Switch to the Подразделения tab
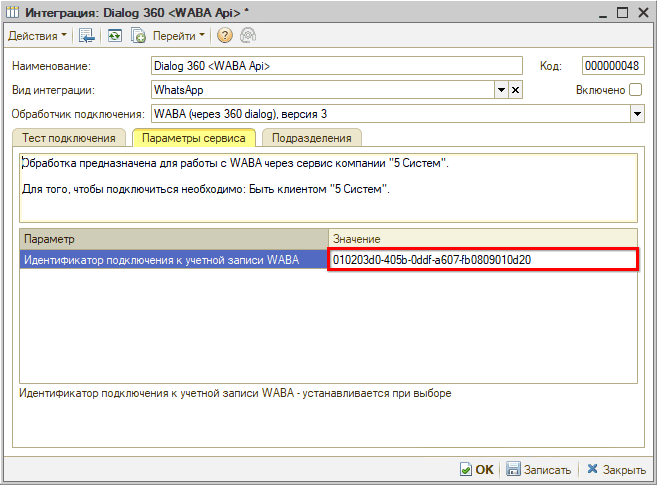This screenshot has height=485, width=657. [x=312, y=138]
